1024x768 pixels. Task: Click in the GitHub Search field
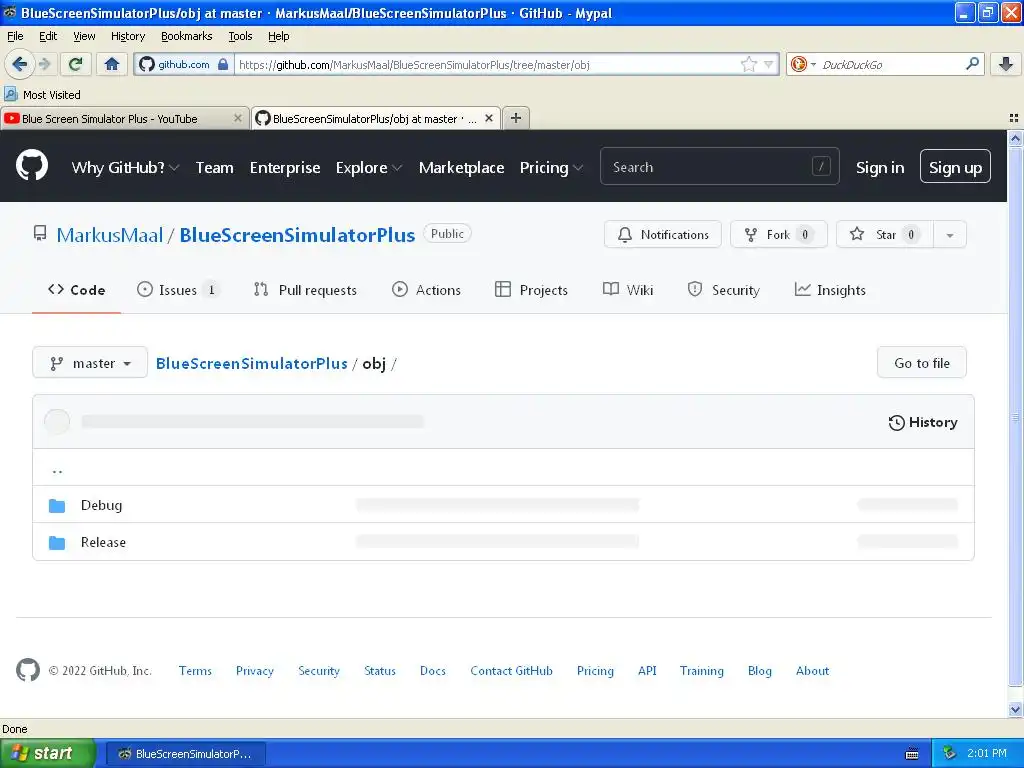[x=719, y=167]
